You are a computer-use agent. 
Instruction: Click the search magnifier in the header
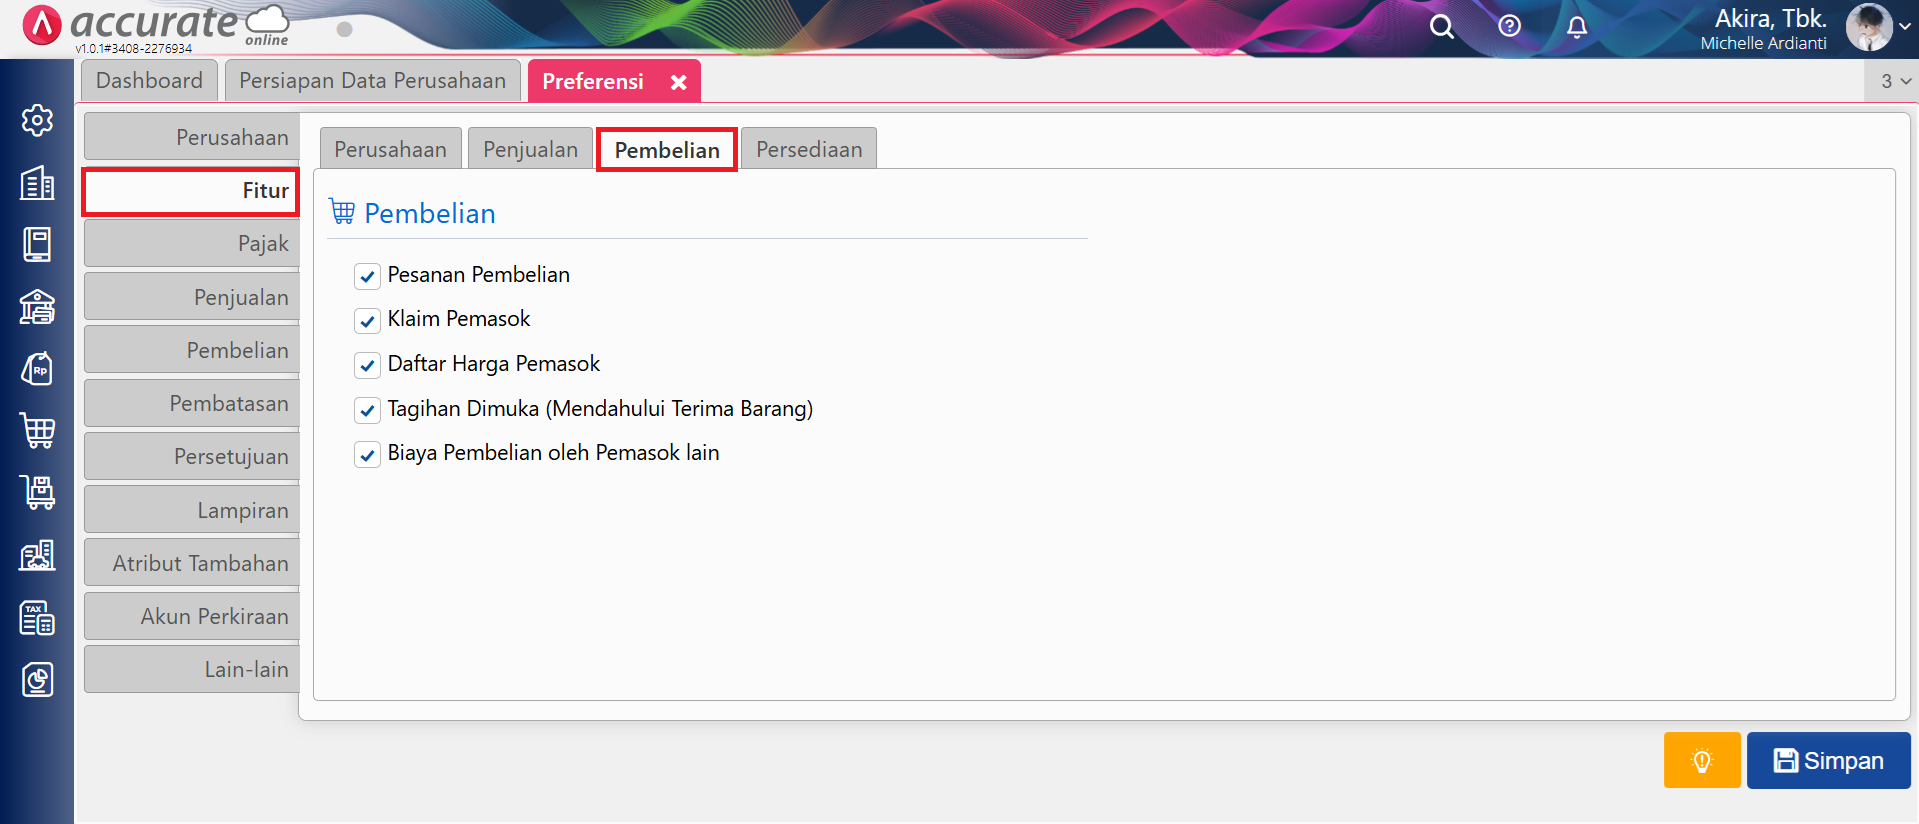[1441, 27]
